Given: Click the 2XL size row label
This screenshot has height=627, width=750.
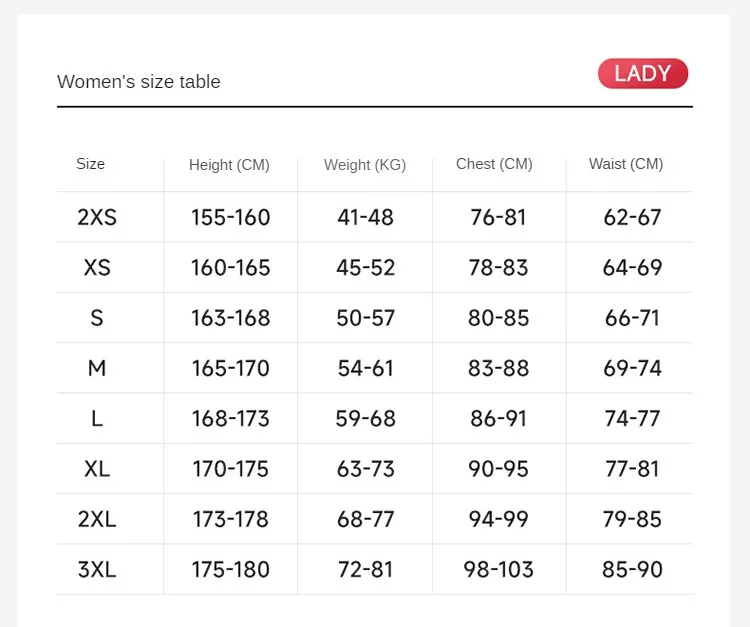Looking at the screenshot, I should click(x=97, y=519).
